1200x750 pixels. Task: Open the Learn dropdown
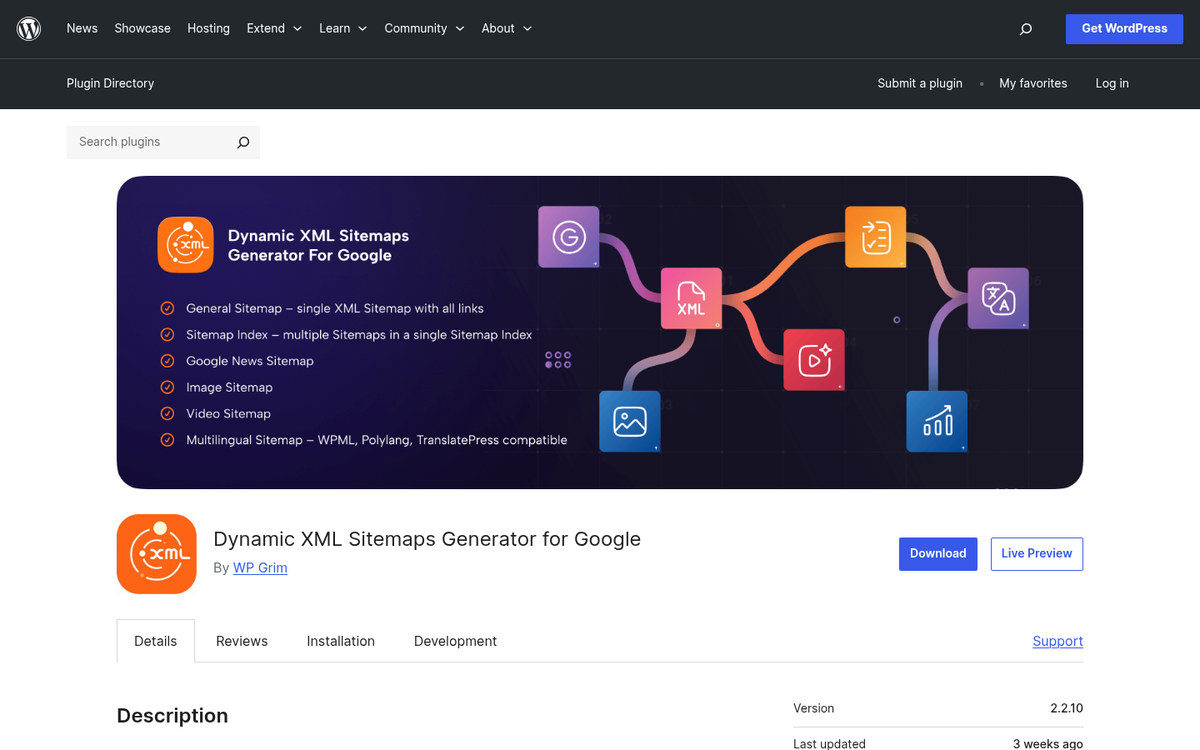point(342,28)
